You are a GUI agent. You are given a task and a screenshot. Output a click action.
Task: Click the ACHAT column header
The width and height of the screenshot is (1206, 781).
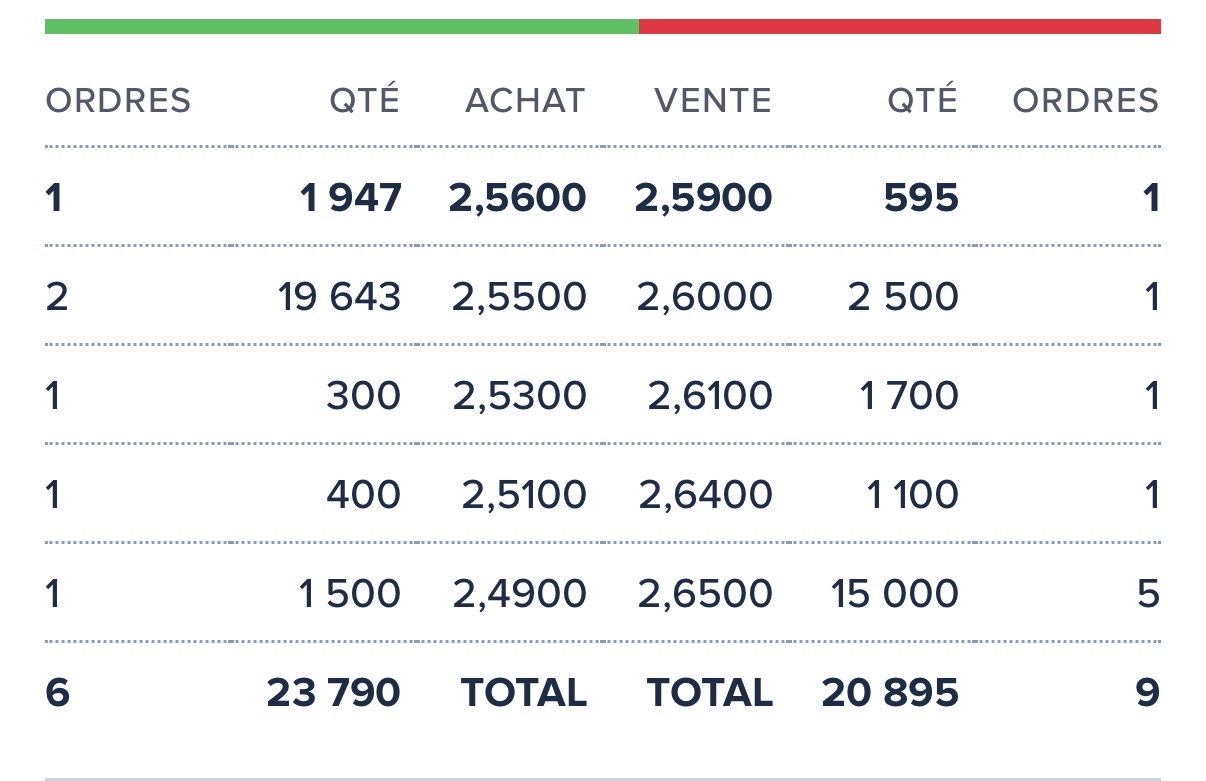point(525,101)
